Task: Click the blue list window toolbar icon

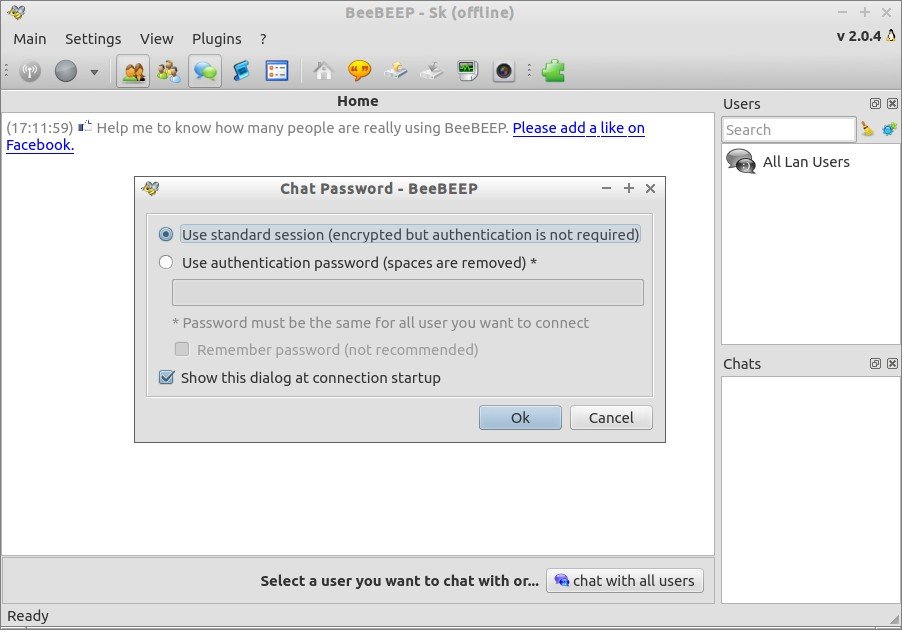Action: tap(277, 71)
